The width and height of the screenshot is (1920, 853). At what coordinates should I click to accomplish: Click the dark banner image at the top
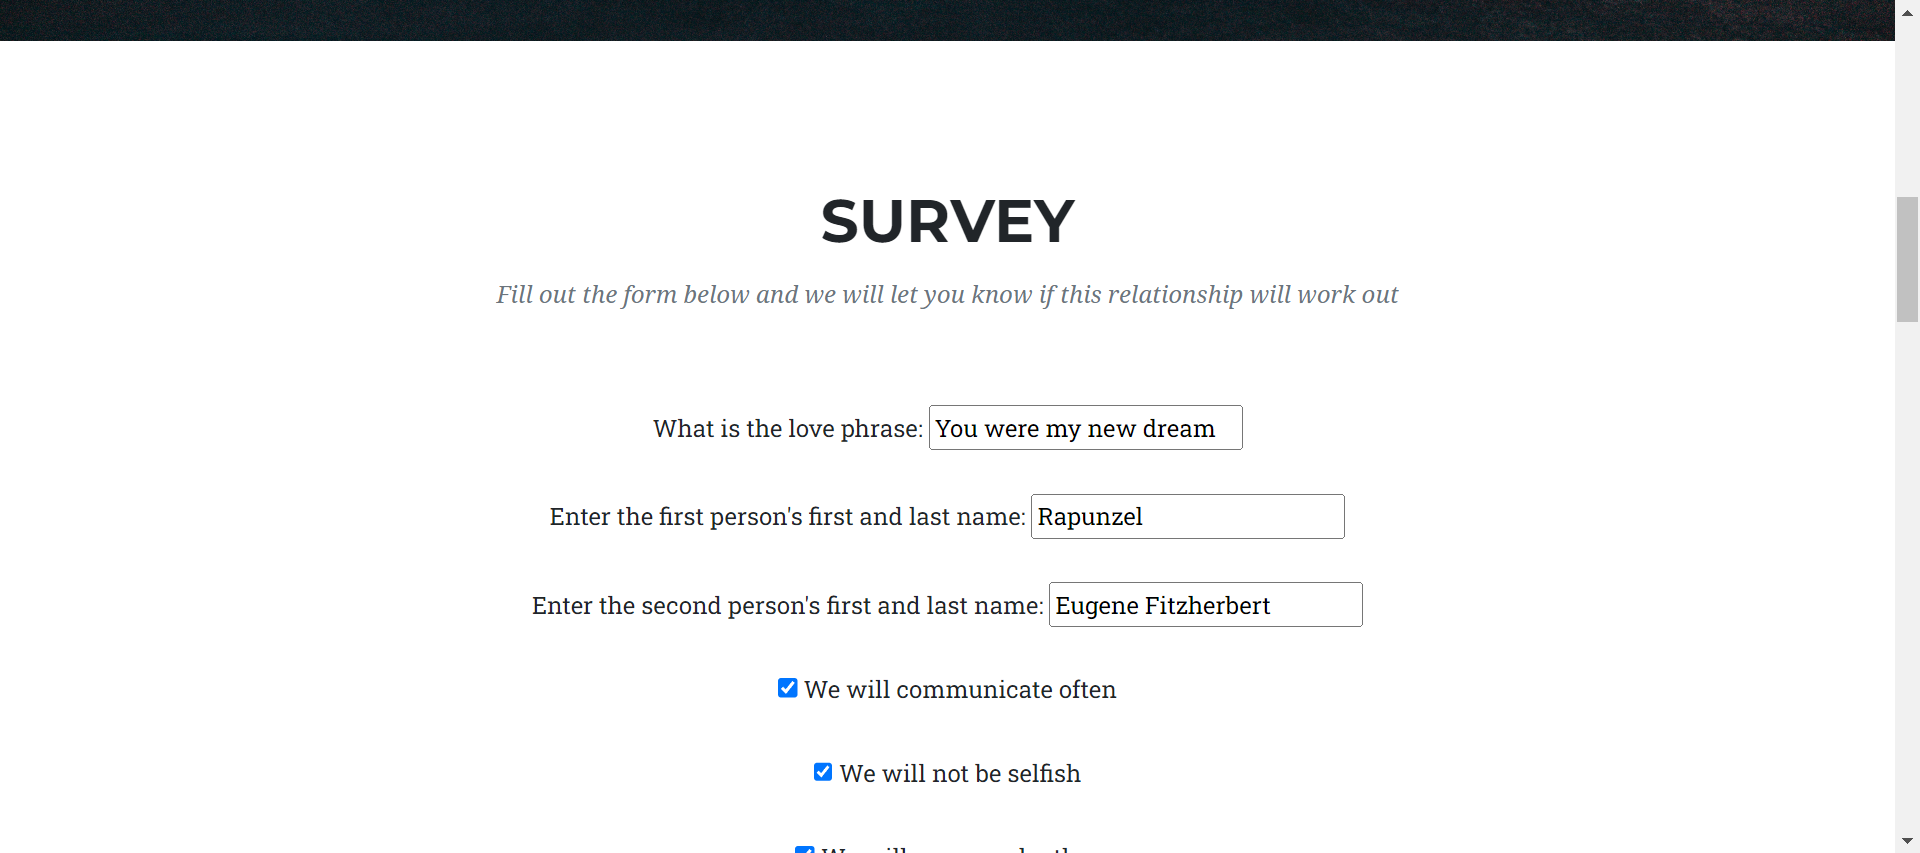coord(947,20)
